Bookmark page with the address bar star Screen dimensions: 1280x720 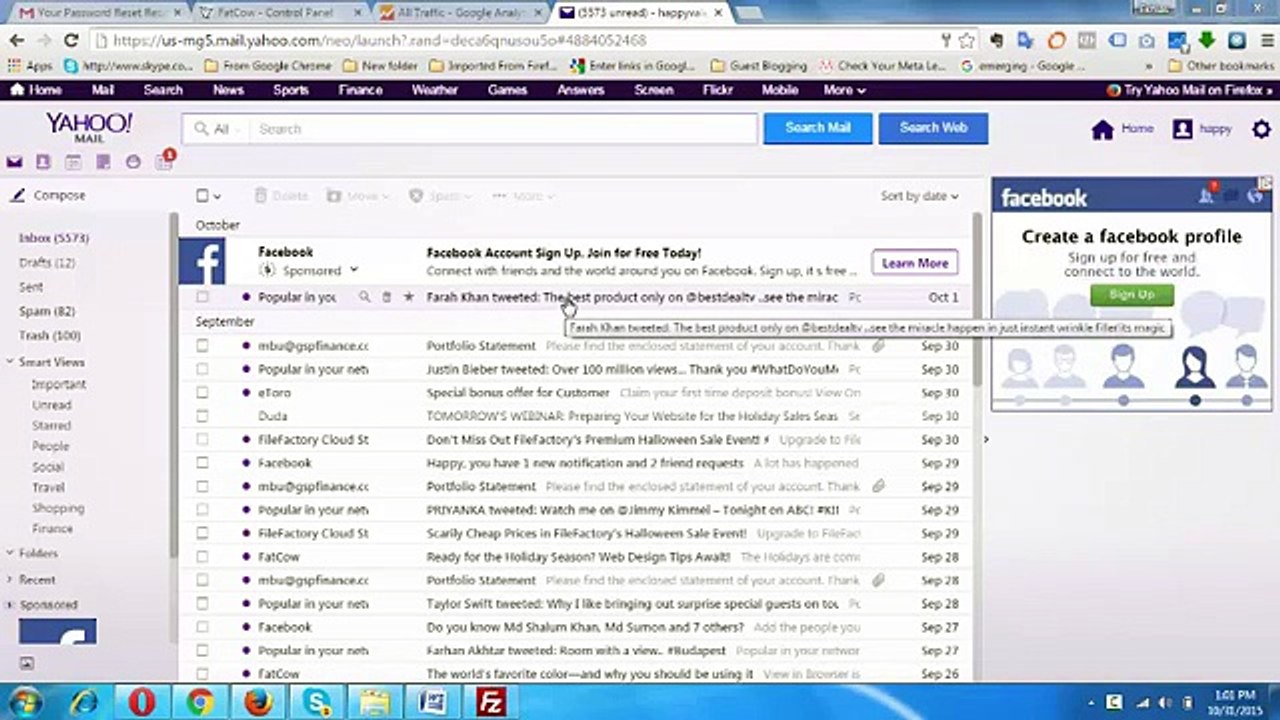tap(966, 41)
